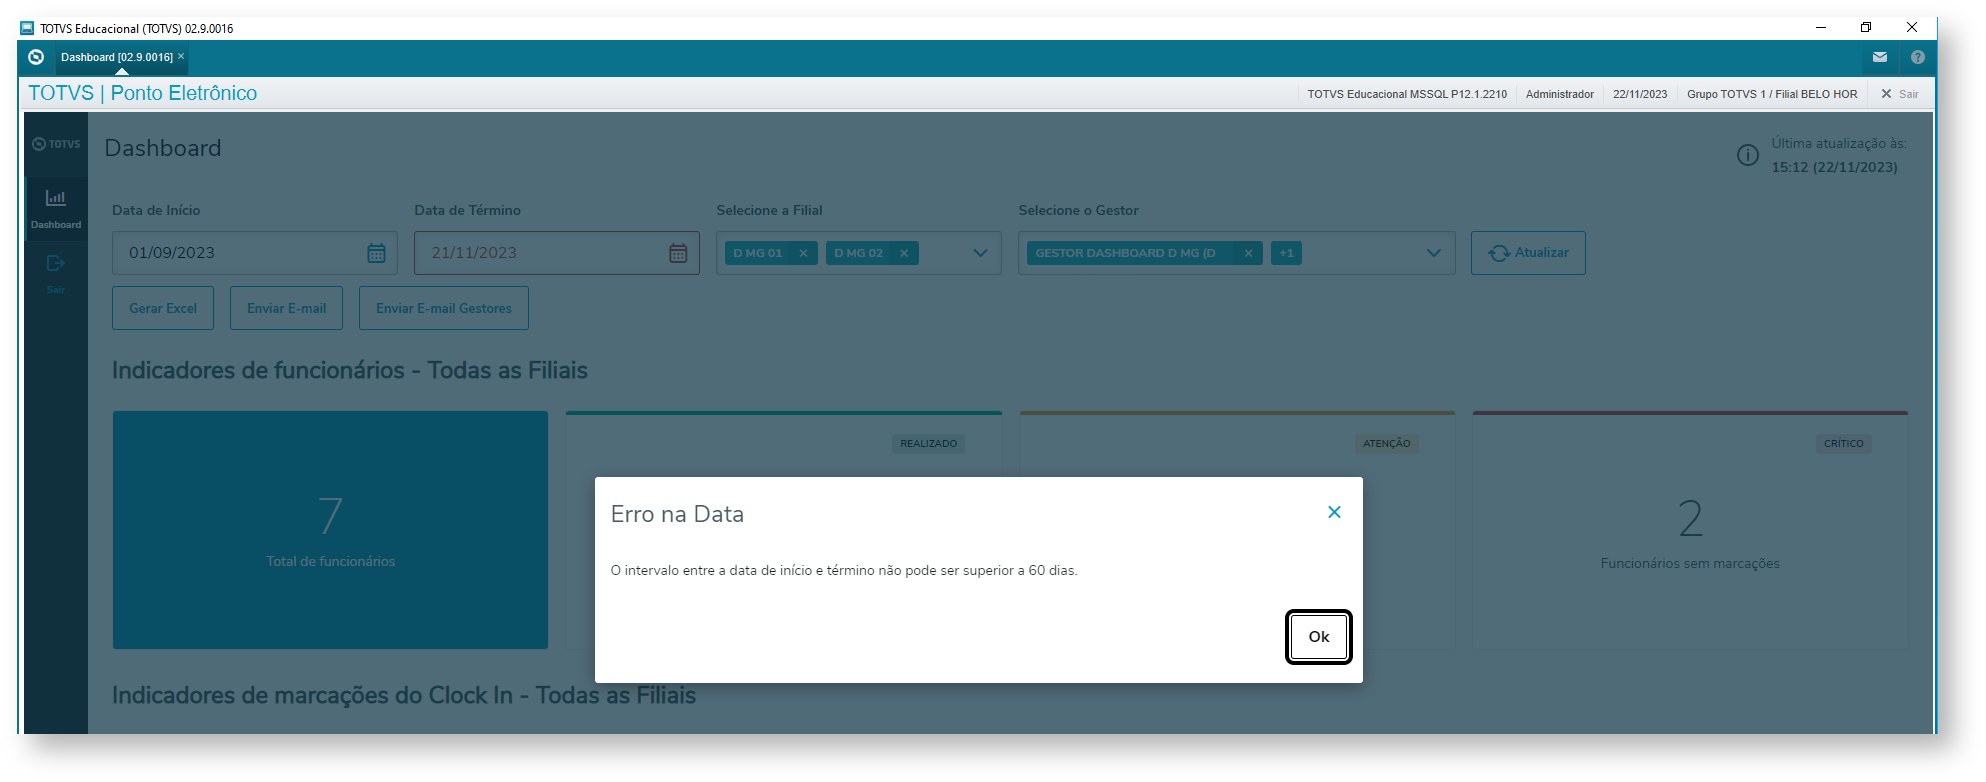Click the Enviar E-mail button
1986x782 pixels.
286,308
